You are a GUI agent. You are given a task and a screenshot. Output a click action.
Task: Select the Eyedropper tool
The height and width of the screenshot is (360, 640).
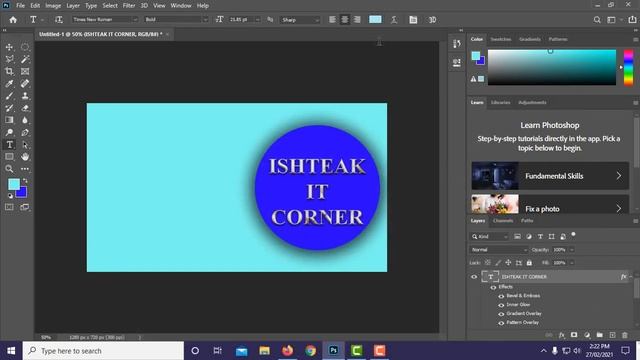pyautogui.click(x=9, y=84)
